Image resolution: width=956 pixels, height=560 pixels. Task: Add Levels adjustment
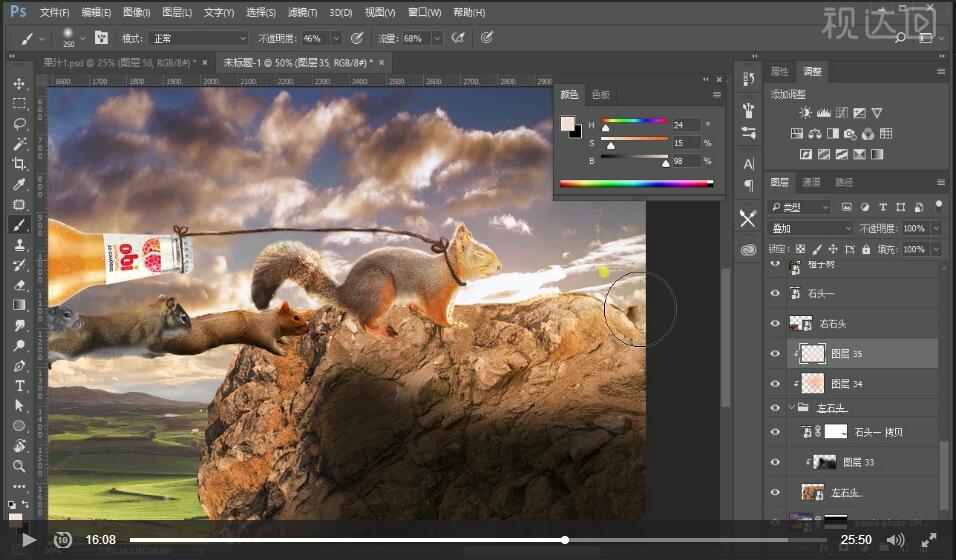click(x=824, y=113)
